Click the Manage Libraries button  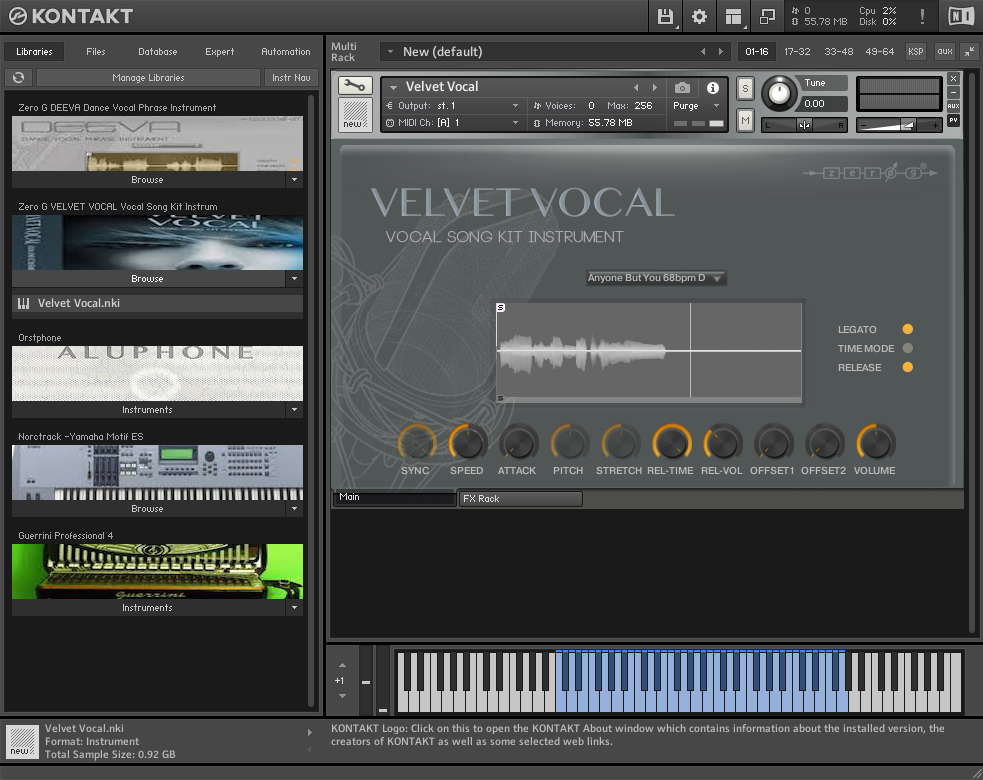pos(149,77)
